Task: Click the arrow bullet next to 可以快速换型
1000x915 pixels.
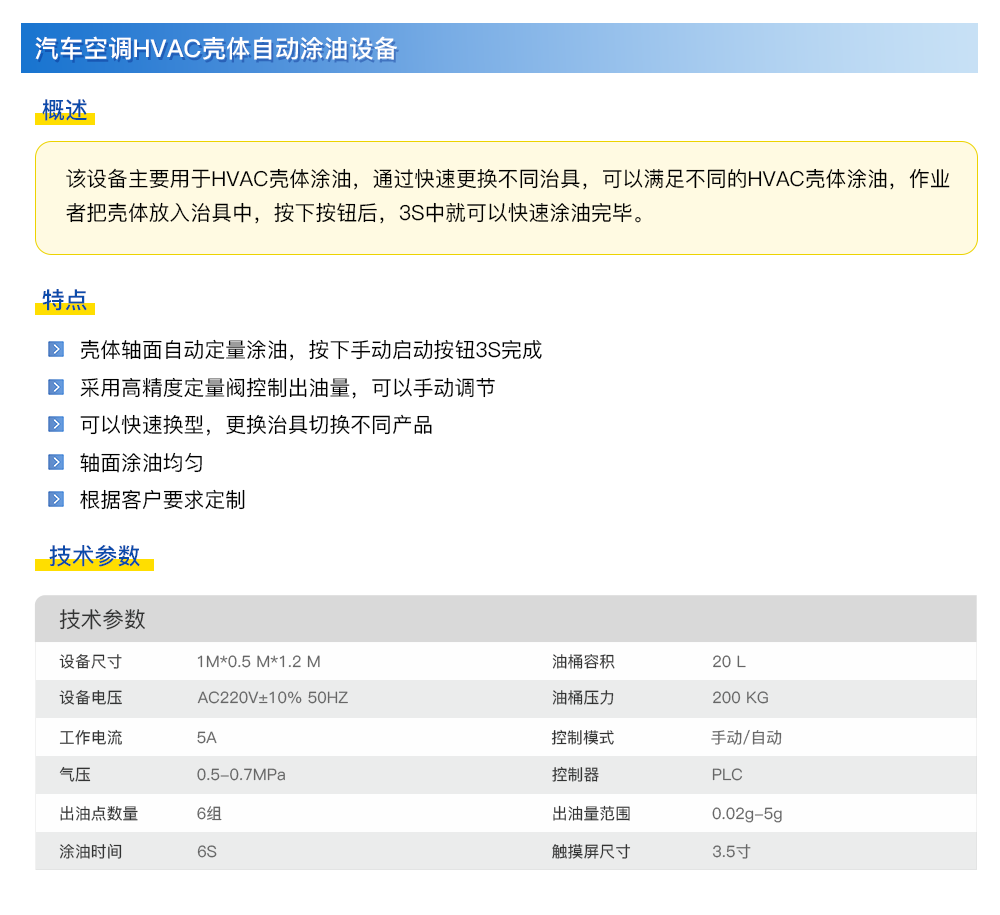Action: (x=56, y=424)
